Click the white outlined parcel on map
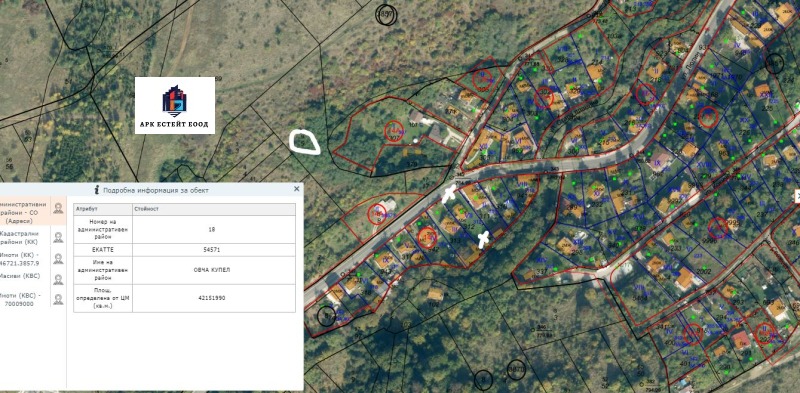The width and height of the screenshot is (800, 393). [x=305, y=142]
